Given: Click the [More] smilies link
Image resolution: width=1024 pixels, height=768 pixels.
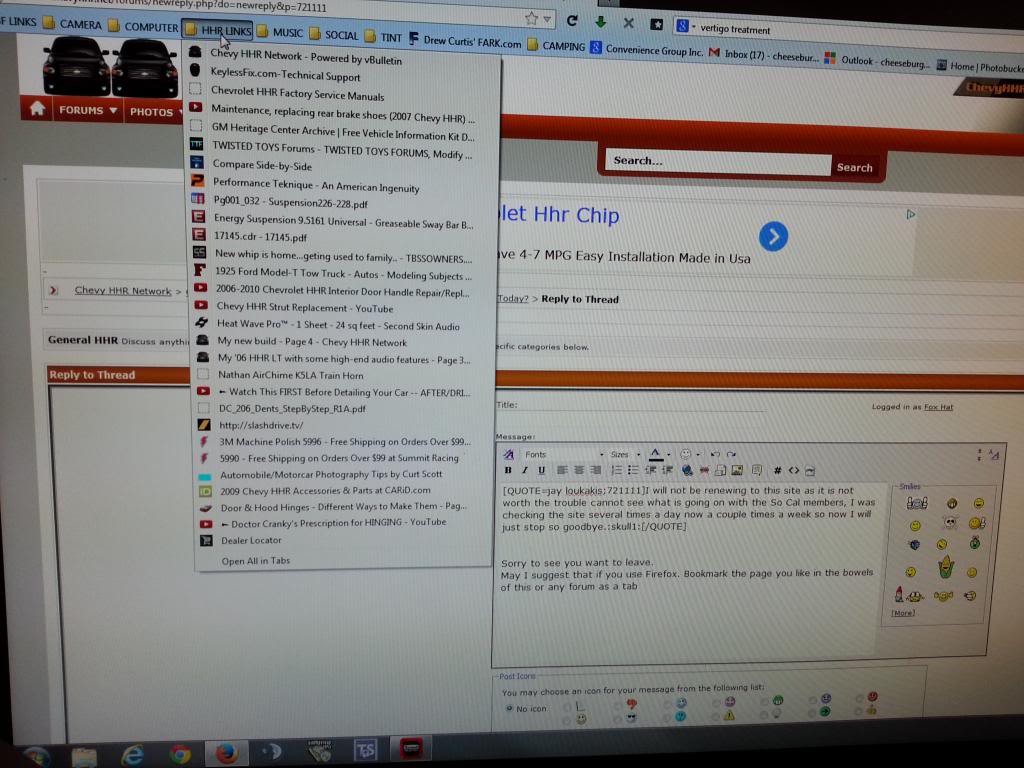Looking at the screenshot, I should coord(902,613).
